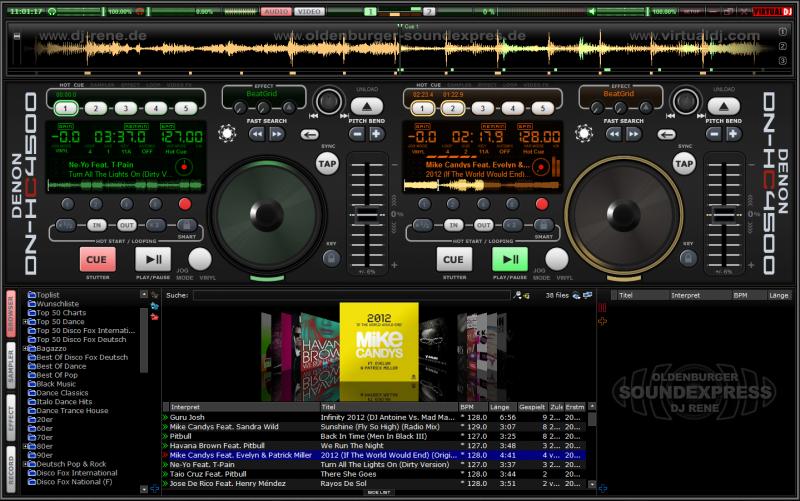Select waveform zoom level 1
This screenshot has height=501, width=800.
[x=782, y=32]
